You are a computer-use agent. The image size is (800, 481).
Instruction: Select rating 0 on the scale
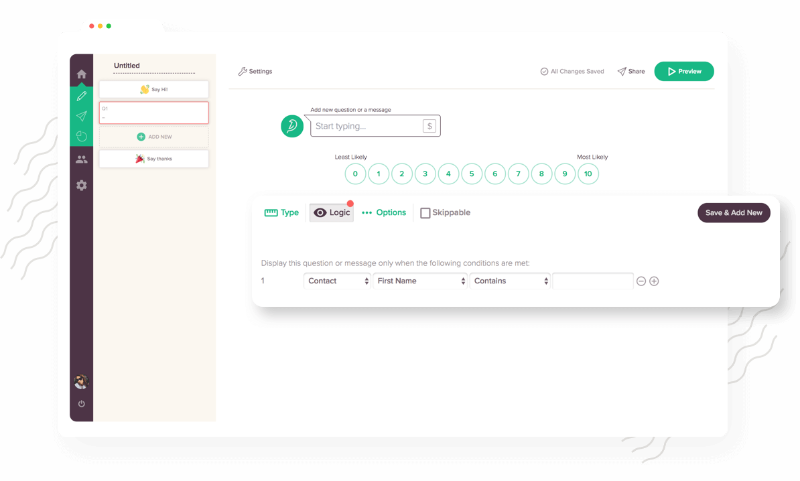(x=355, y=174)
